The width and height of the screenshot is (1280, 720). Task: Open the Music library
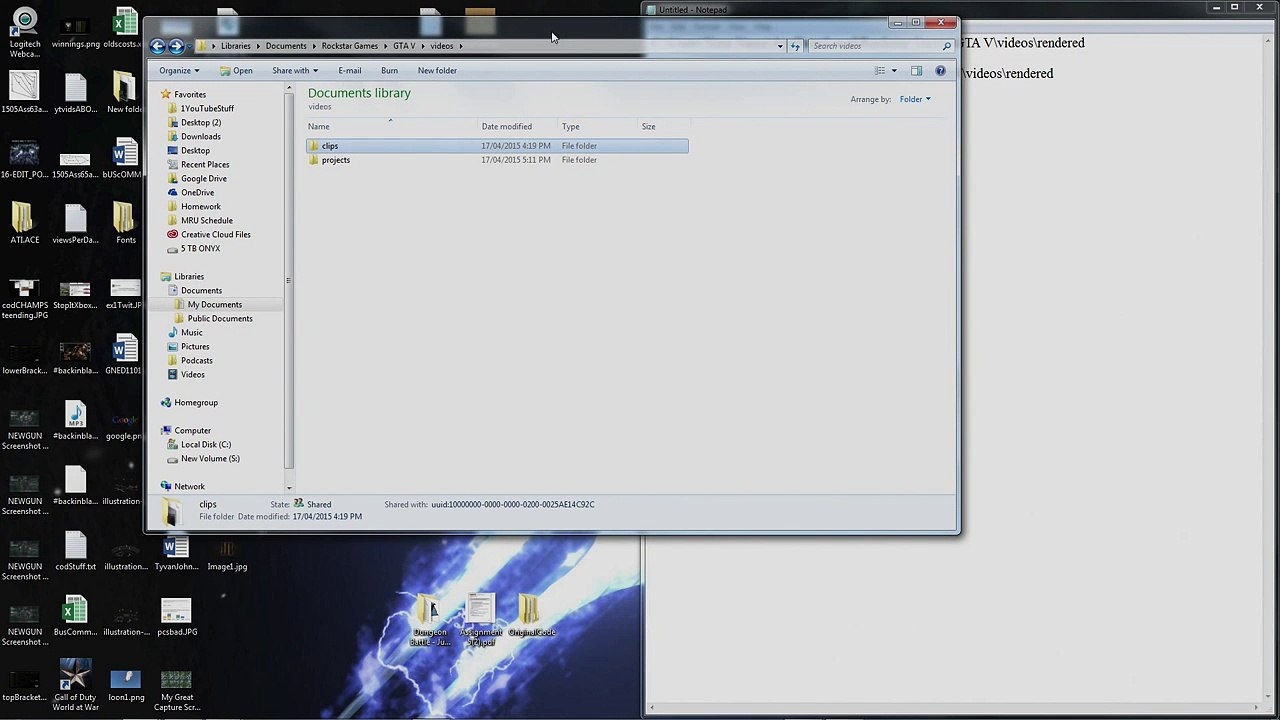(191, 332)
